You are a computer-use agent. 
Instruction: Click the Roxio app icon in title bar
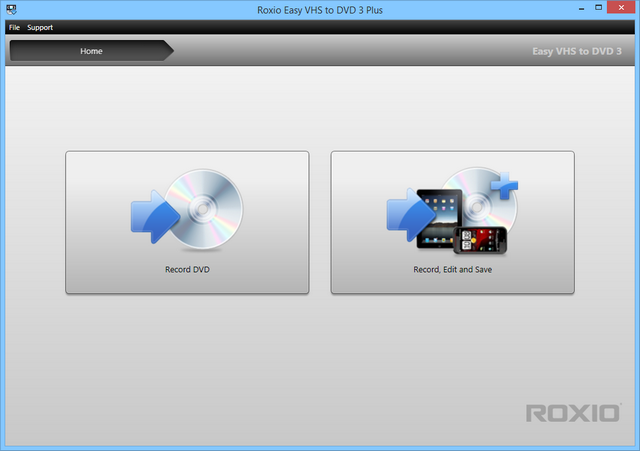[11, 9]
